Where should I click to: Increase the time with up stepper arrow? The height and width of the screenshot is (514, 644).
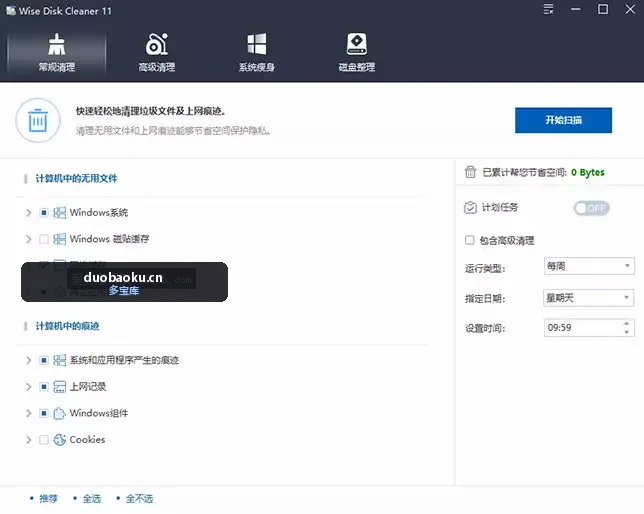tap(626, 323)
